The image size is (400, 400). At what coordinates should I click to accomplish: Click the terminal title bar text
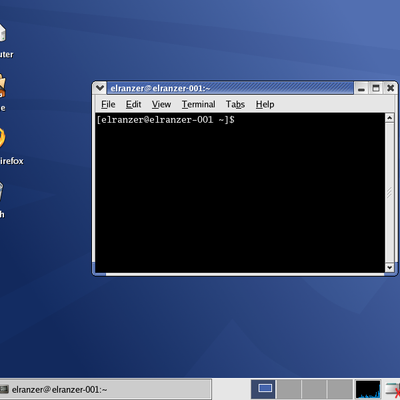click(x=160, y=88)
